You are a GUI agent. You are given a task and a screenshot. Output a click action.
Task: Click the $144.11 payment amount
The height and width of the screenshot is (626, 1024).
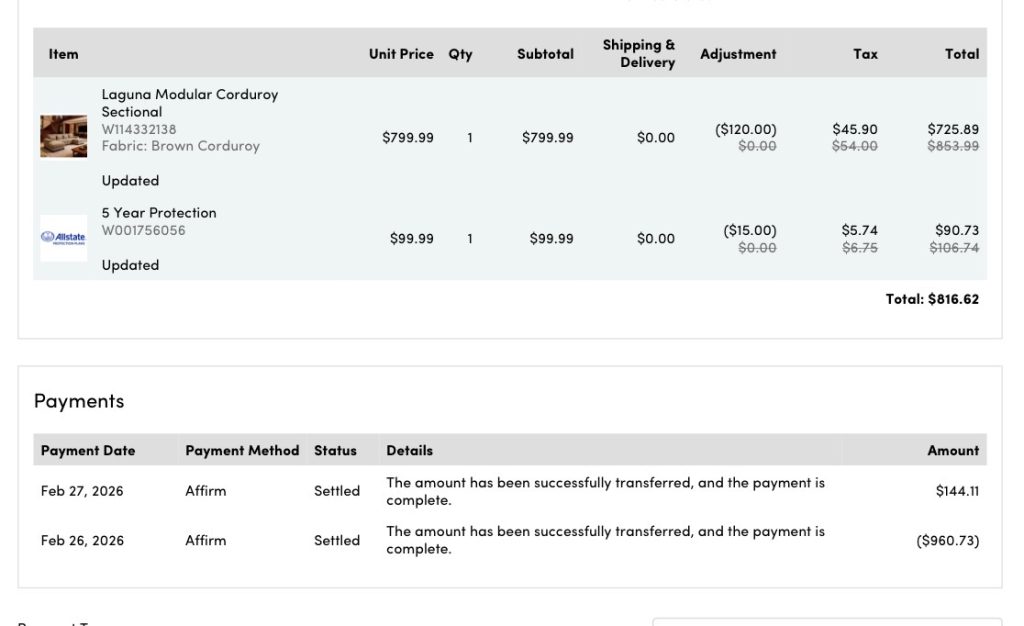click(x=957, y=491)
